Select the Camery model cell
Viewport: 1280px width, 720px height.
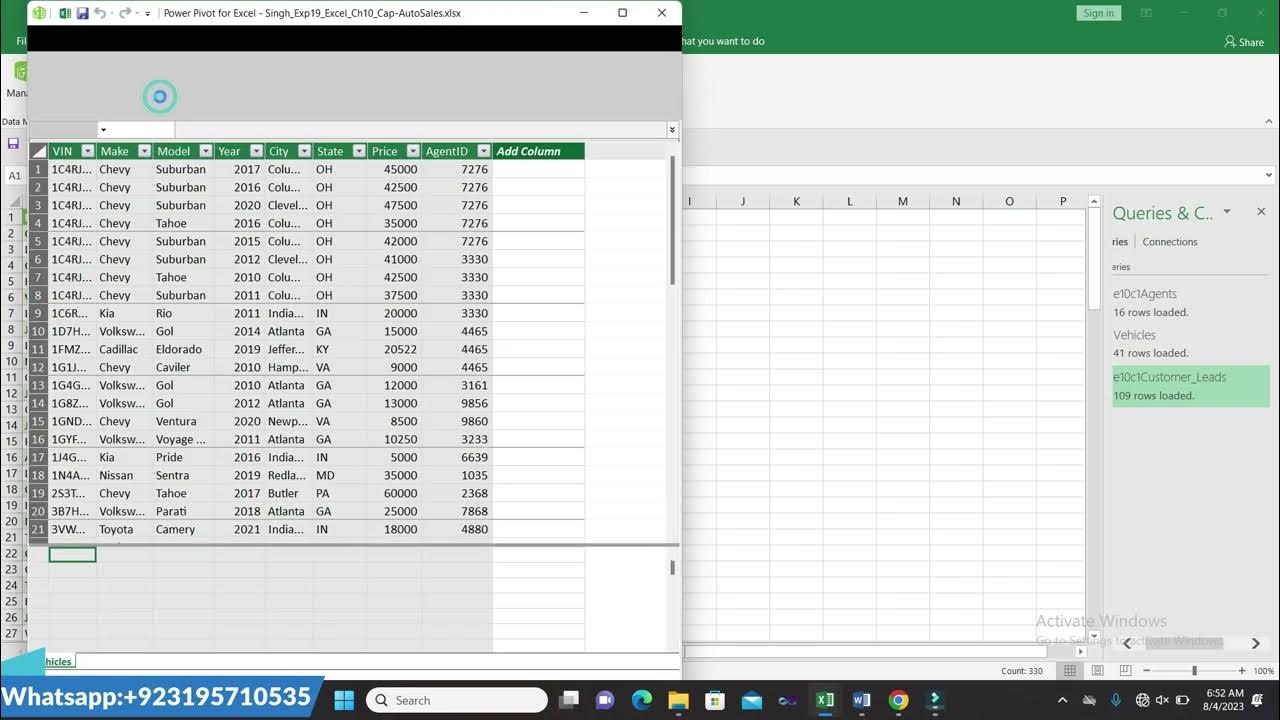point(183,529)
